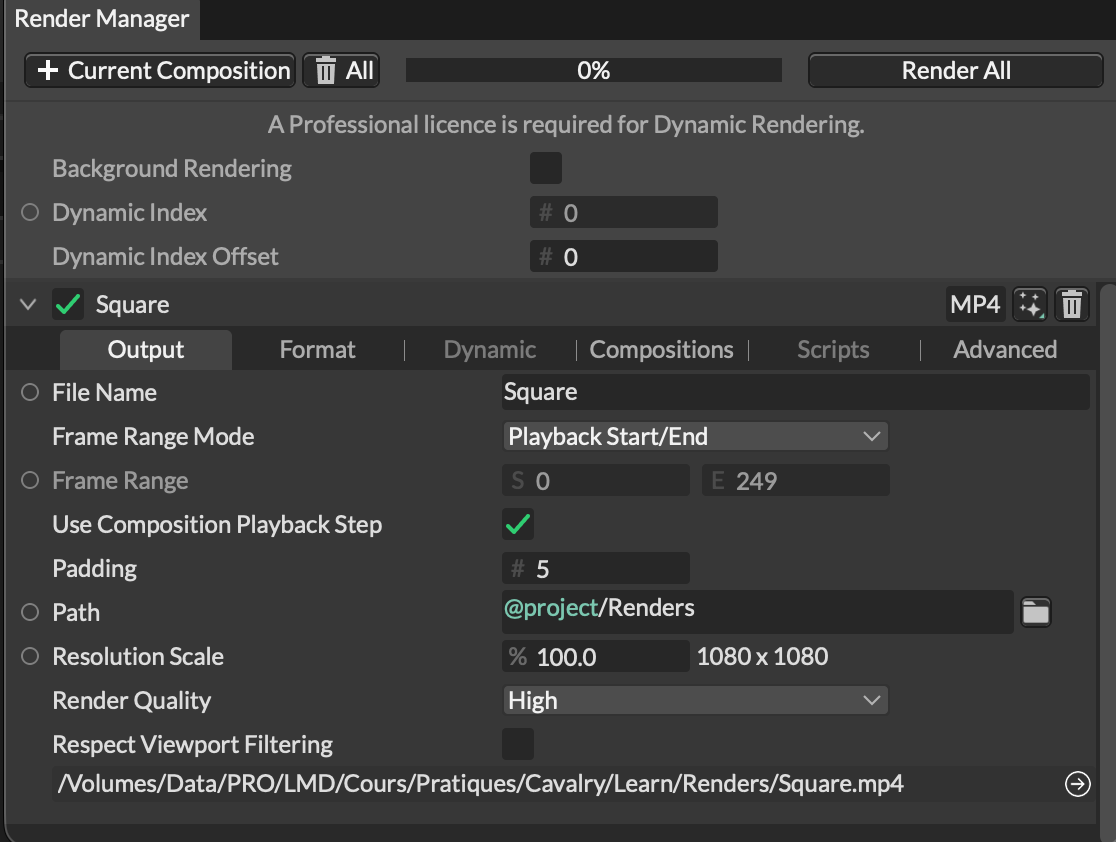1116x842 pixels.
Task: Collapse the Square render item chevron
Action: [28, 305]
